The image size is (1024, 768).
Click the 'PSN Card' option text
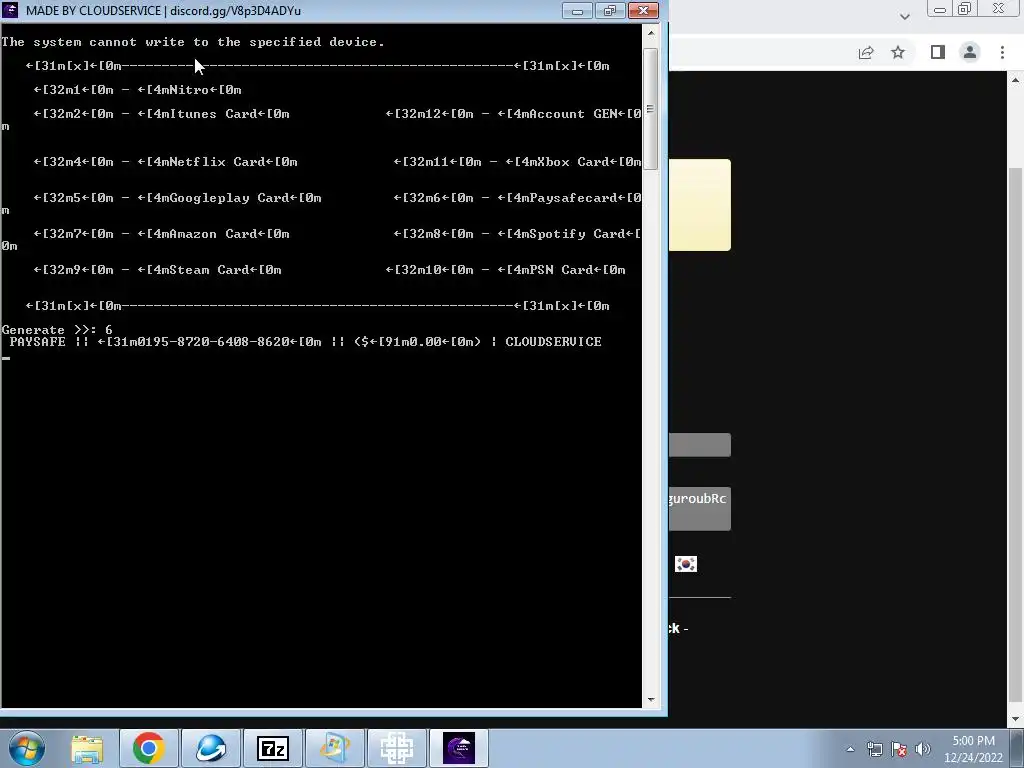point(560,269)
